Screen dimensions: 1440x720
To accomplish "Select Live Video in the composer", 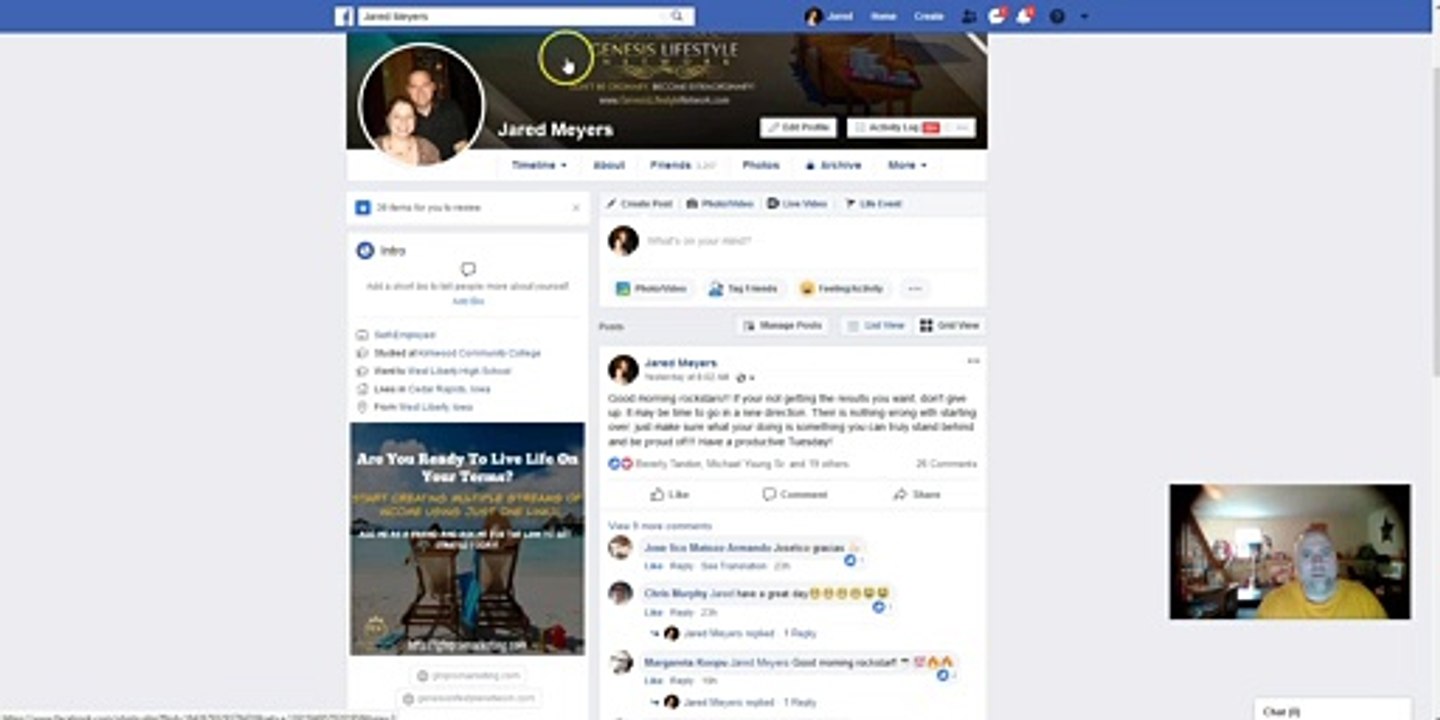I will coord(797,204).
